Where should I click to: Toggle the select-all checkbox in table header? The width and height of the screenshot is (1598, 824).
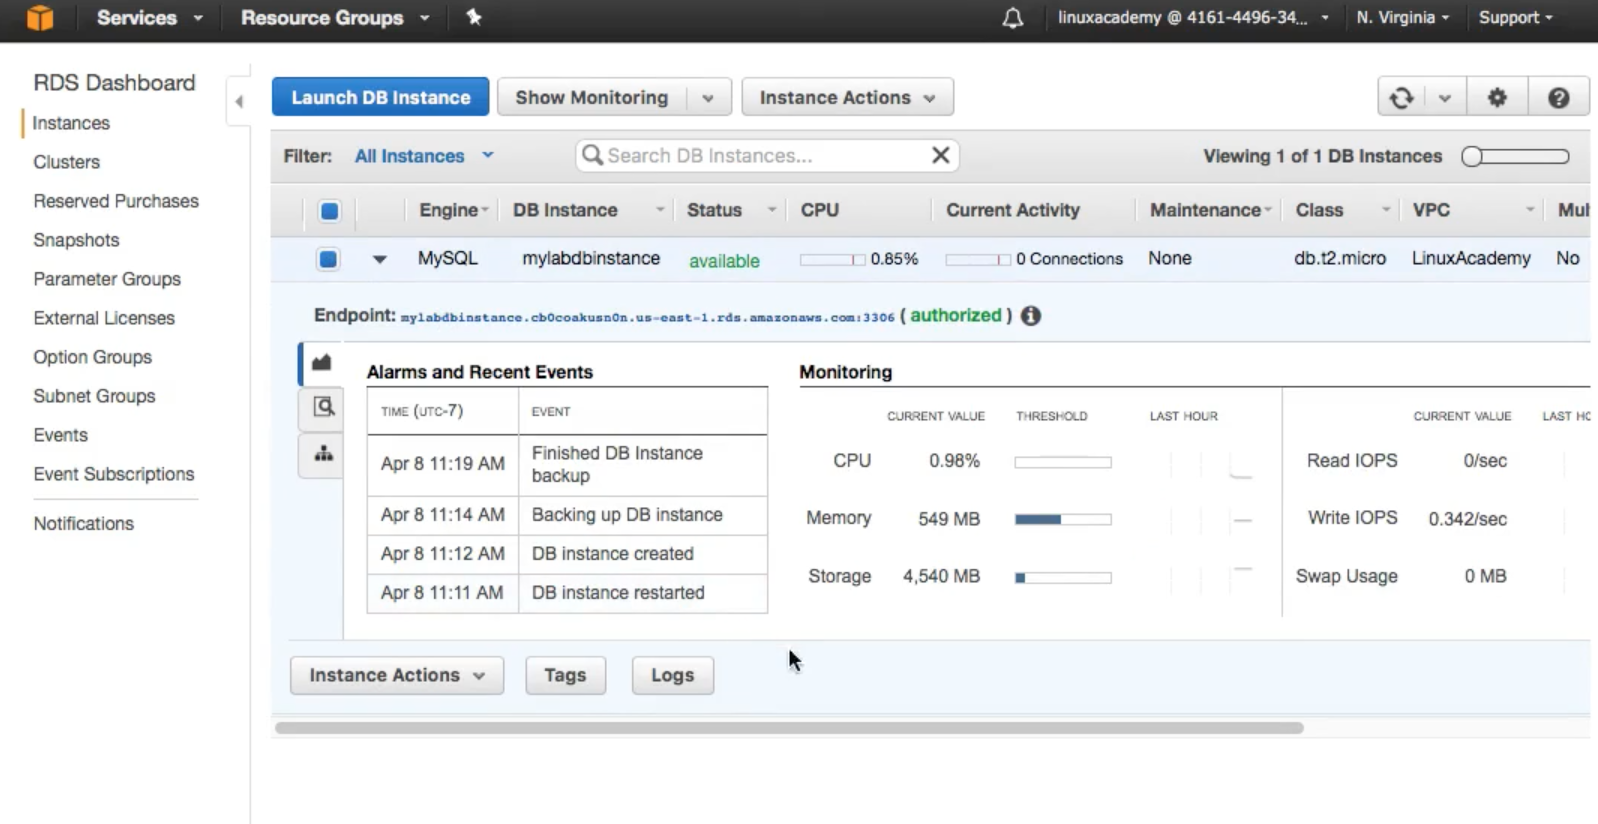tap(329, 211)
